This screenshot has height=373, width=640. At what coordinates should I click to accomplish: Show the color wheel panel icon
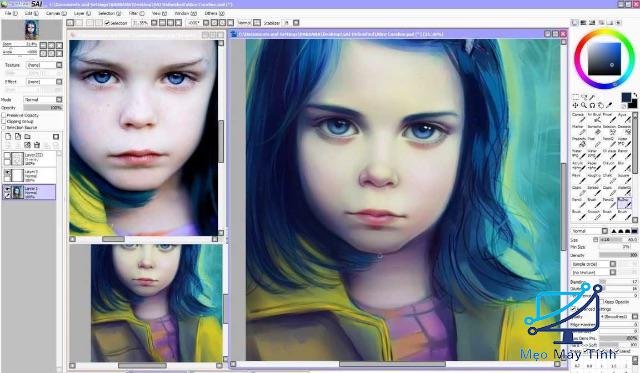coord(574,22)
